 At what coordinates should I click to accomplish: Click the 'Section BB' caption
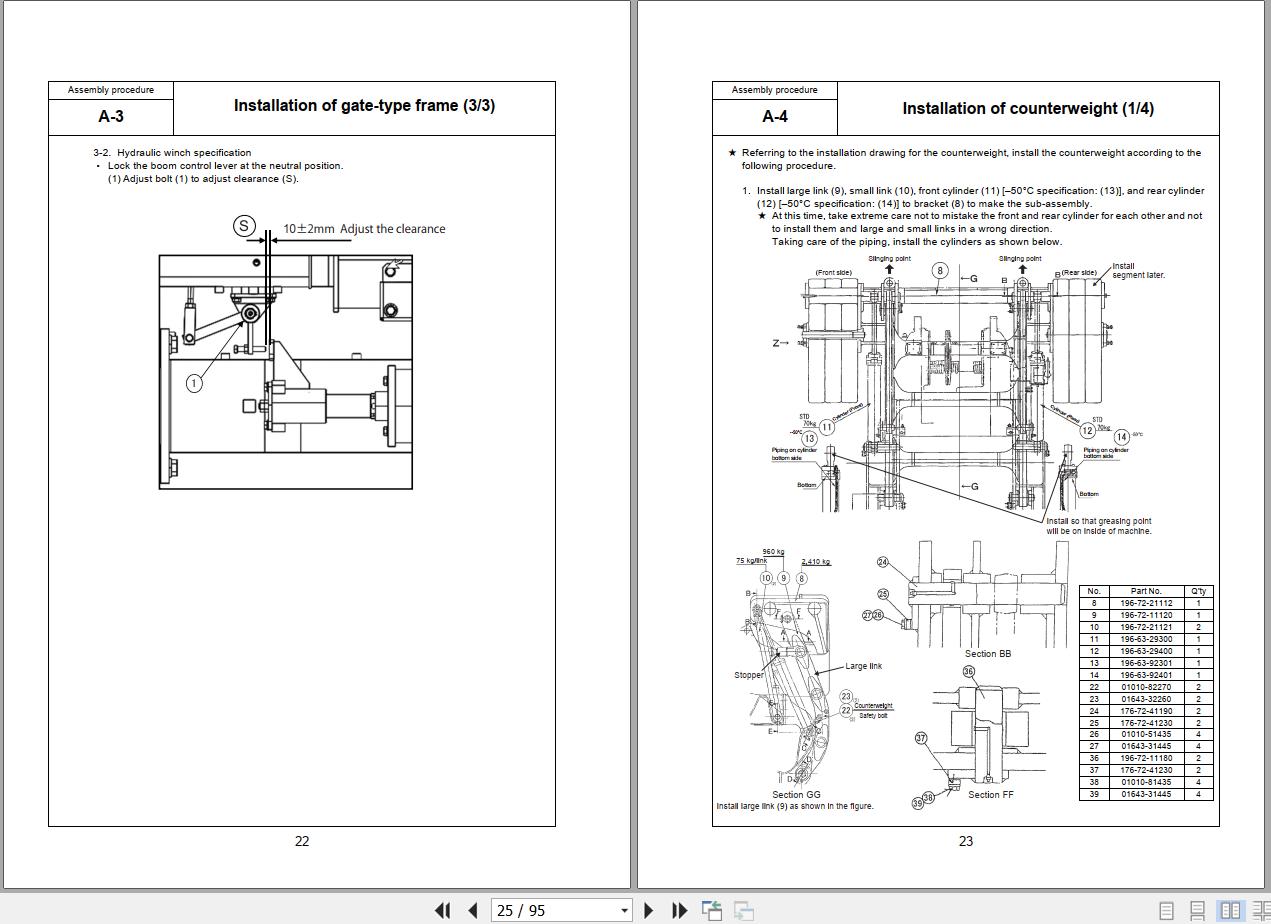(987, 654)
